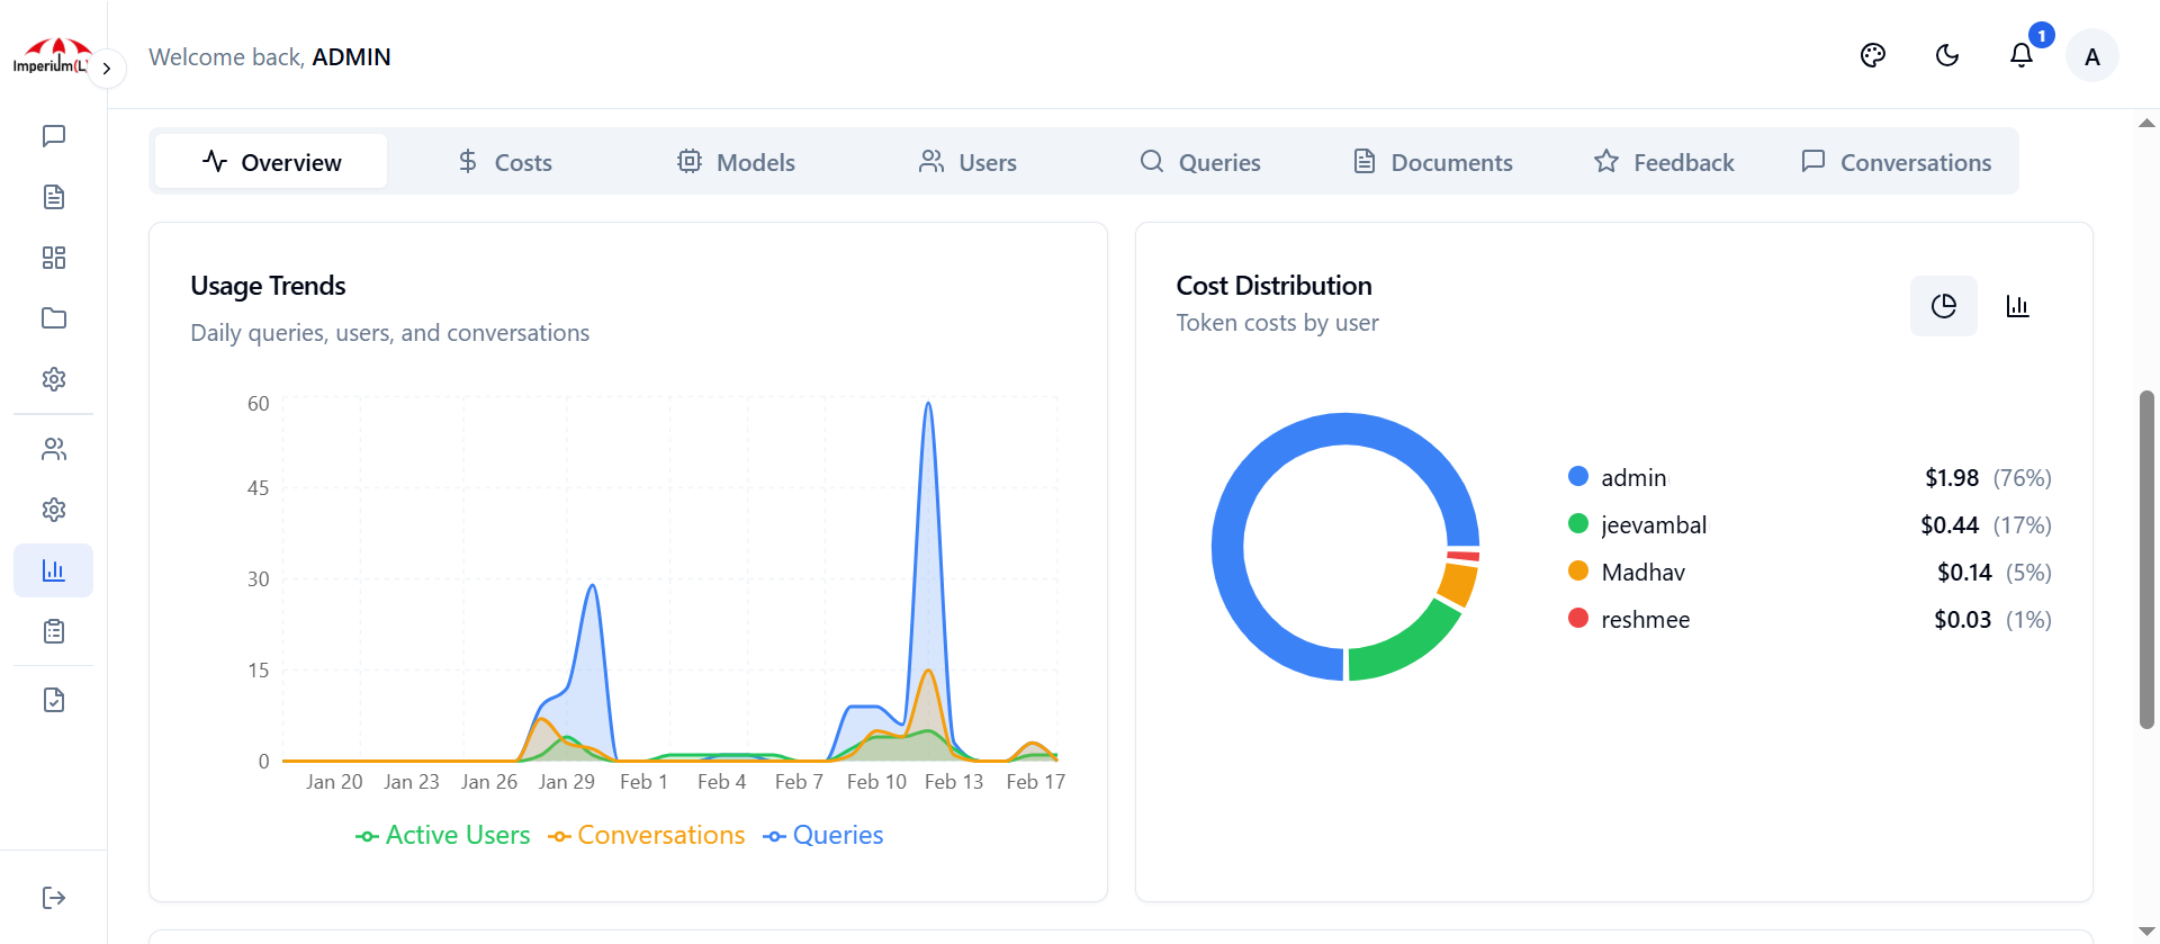Switch Cost Distribution to bar chart view
Screen dimensions: 2160x944
coord(2018,306)
